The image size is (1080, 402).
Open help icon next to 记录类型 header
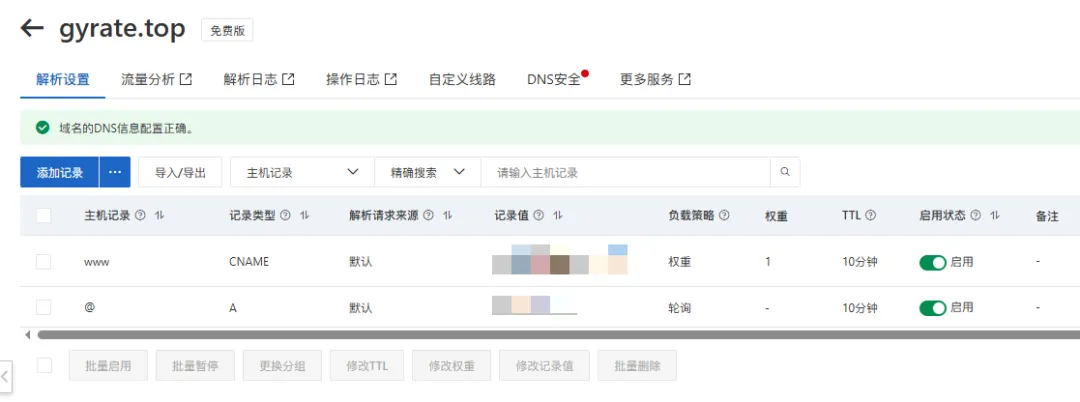pyautogui.click(x=285, y=215)
